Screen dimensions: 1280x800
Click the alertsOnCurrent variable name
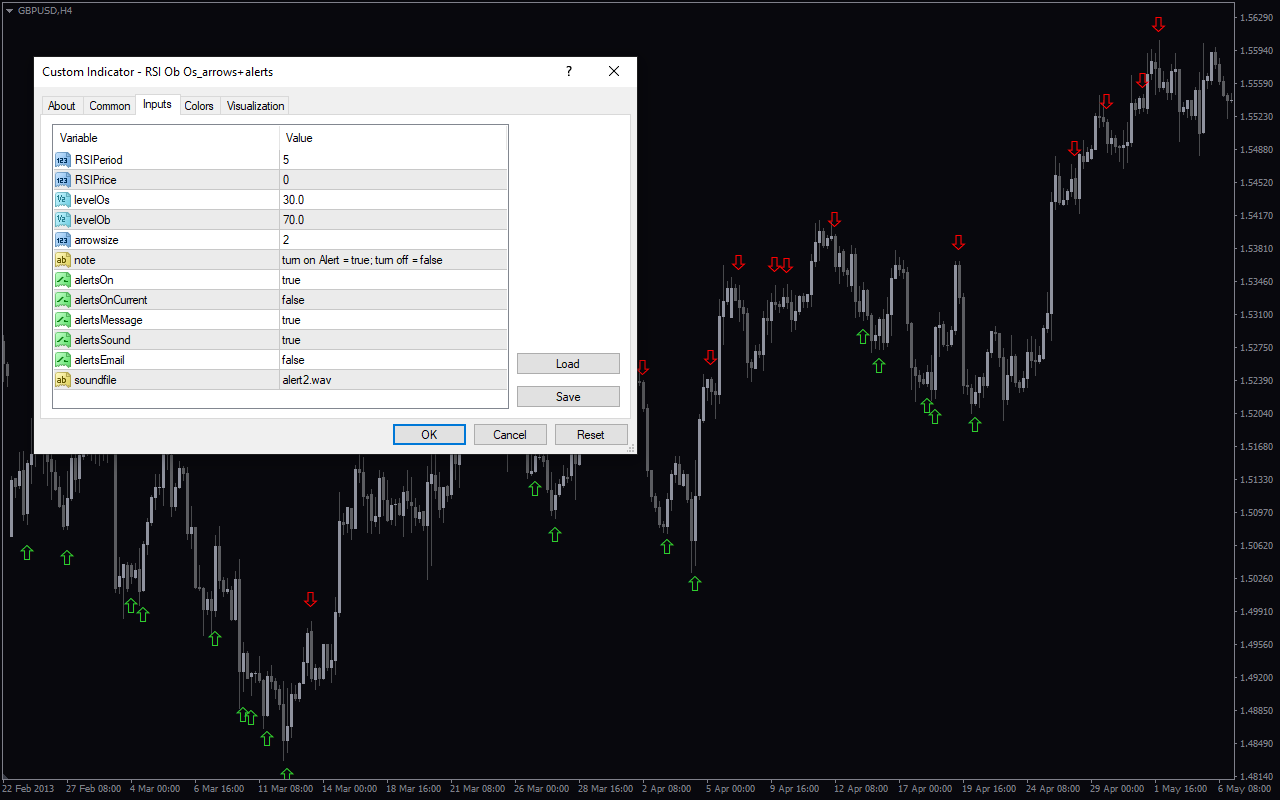pos(111,300)
